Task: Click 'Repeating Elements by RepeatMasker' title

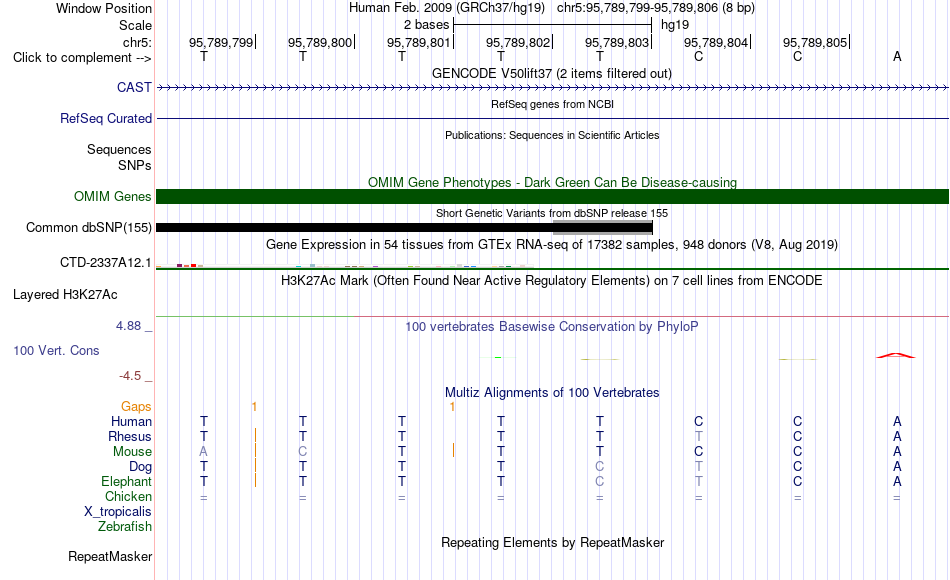Action: pyautogui.click(x=553, y=542)
